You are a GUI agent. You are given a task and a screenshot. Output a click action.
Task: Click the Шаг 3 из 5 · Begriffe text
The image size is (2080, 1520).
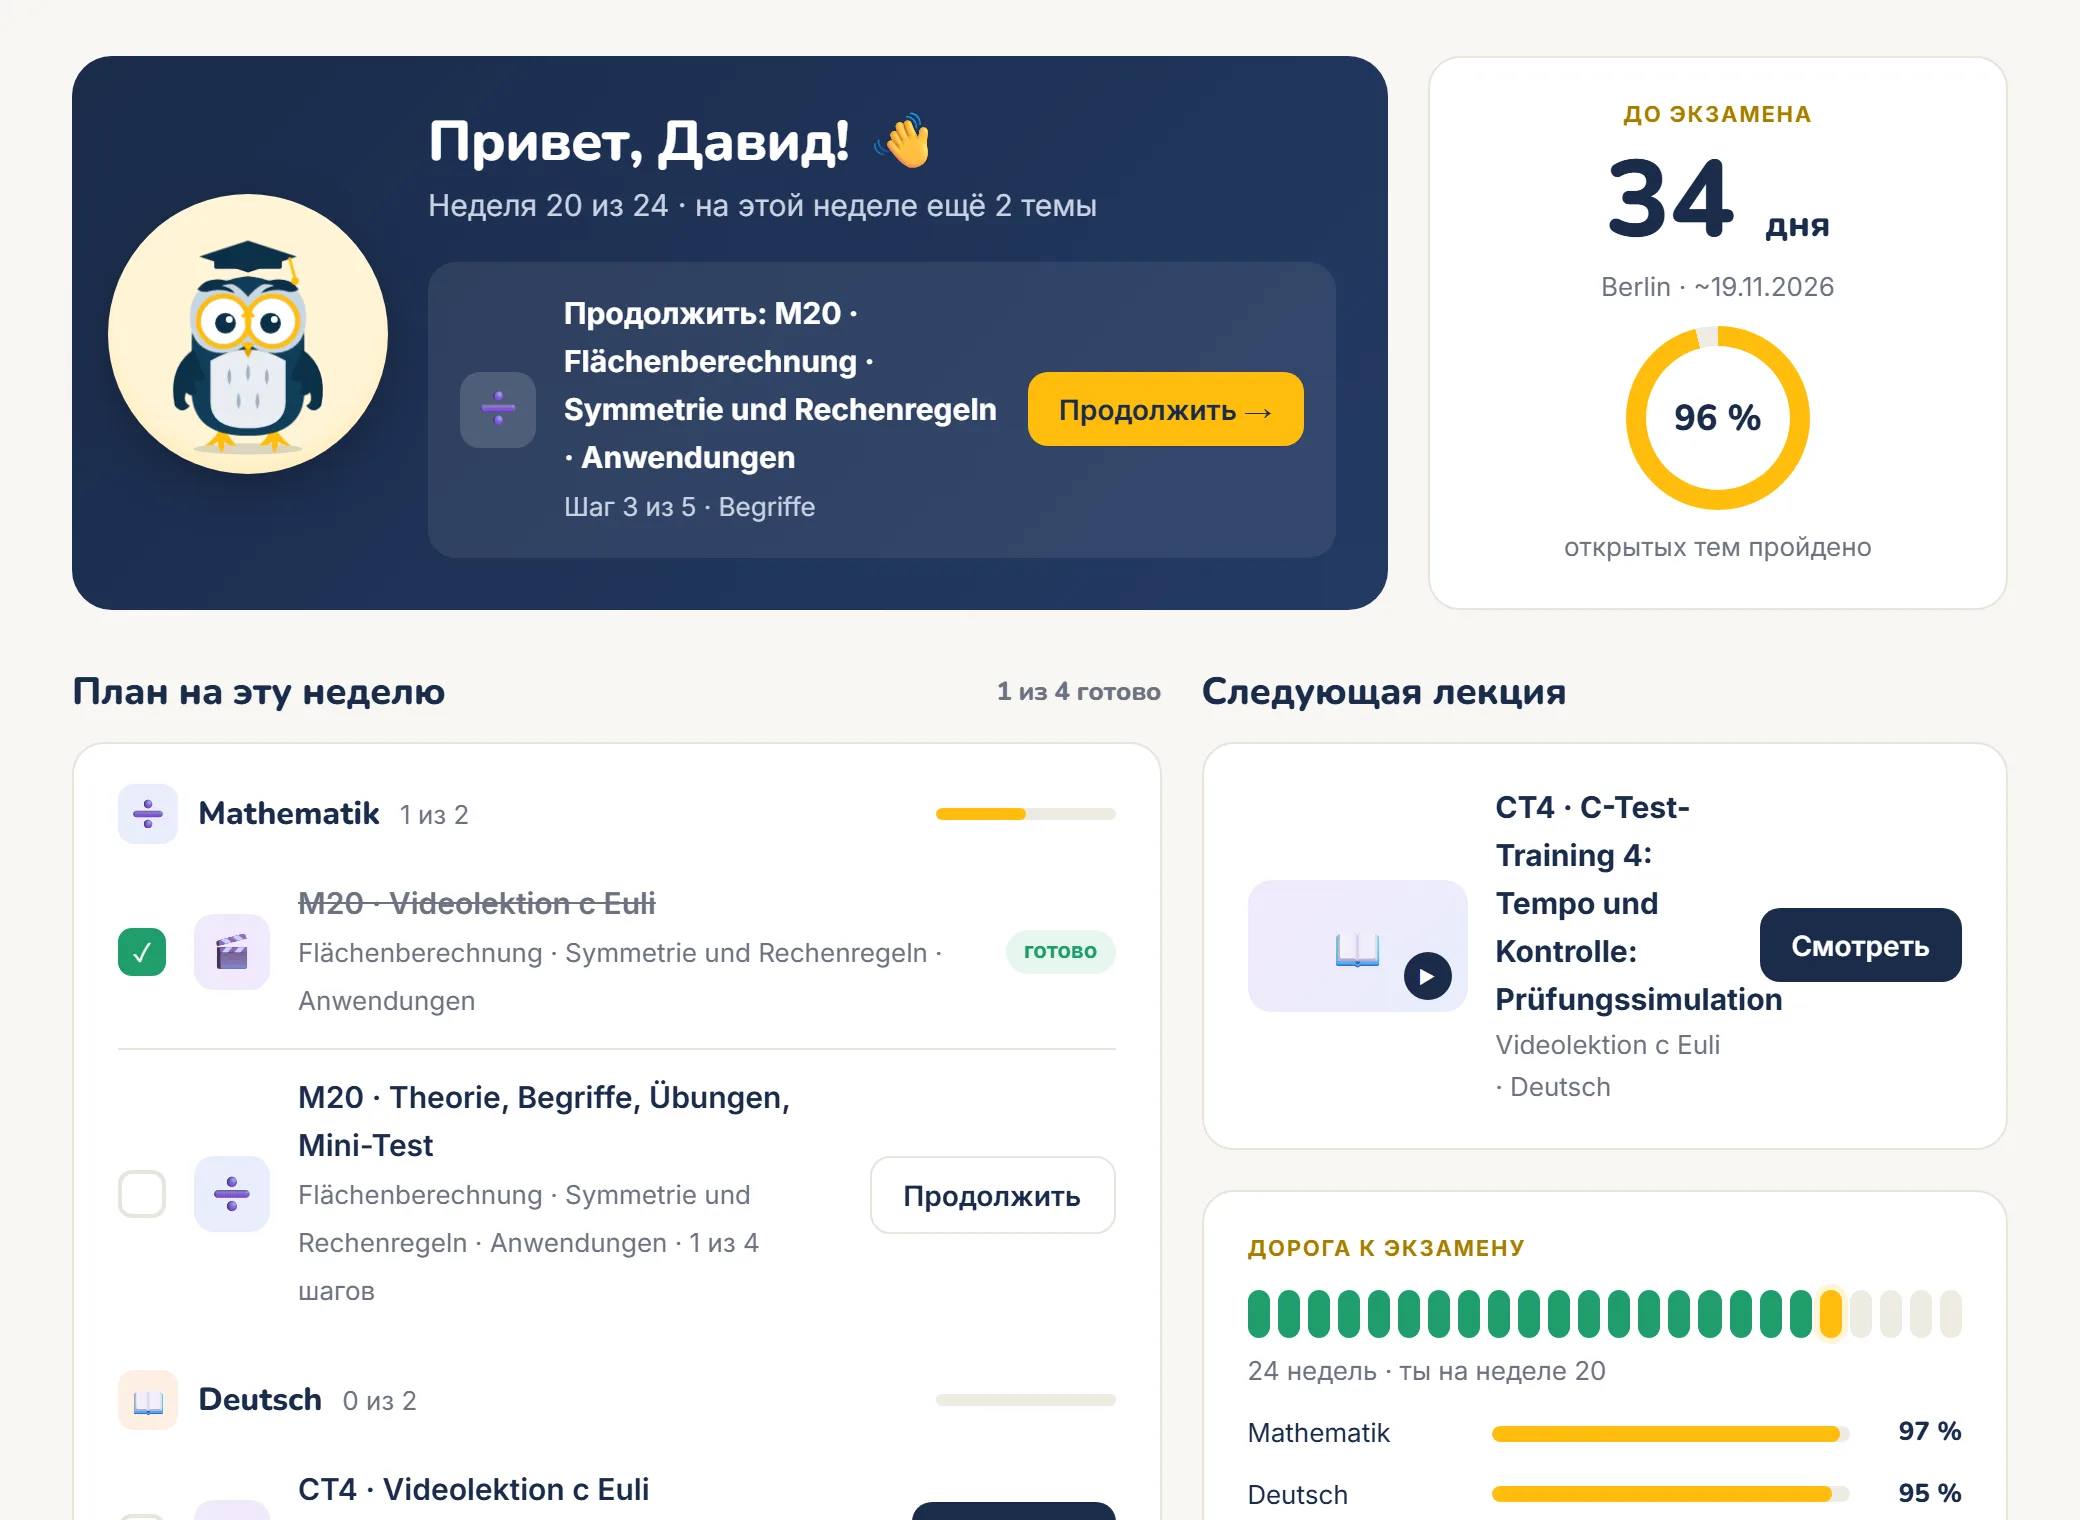[x=690, y=507]
